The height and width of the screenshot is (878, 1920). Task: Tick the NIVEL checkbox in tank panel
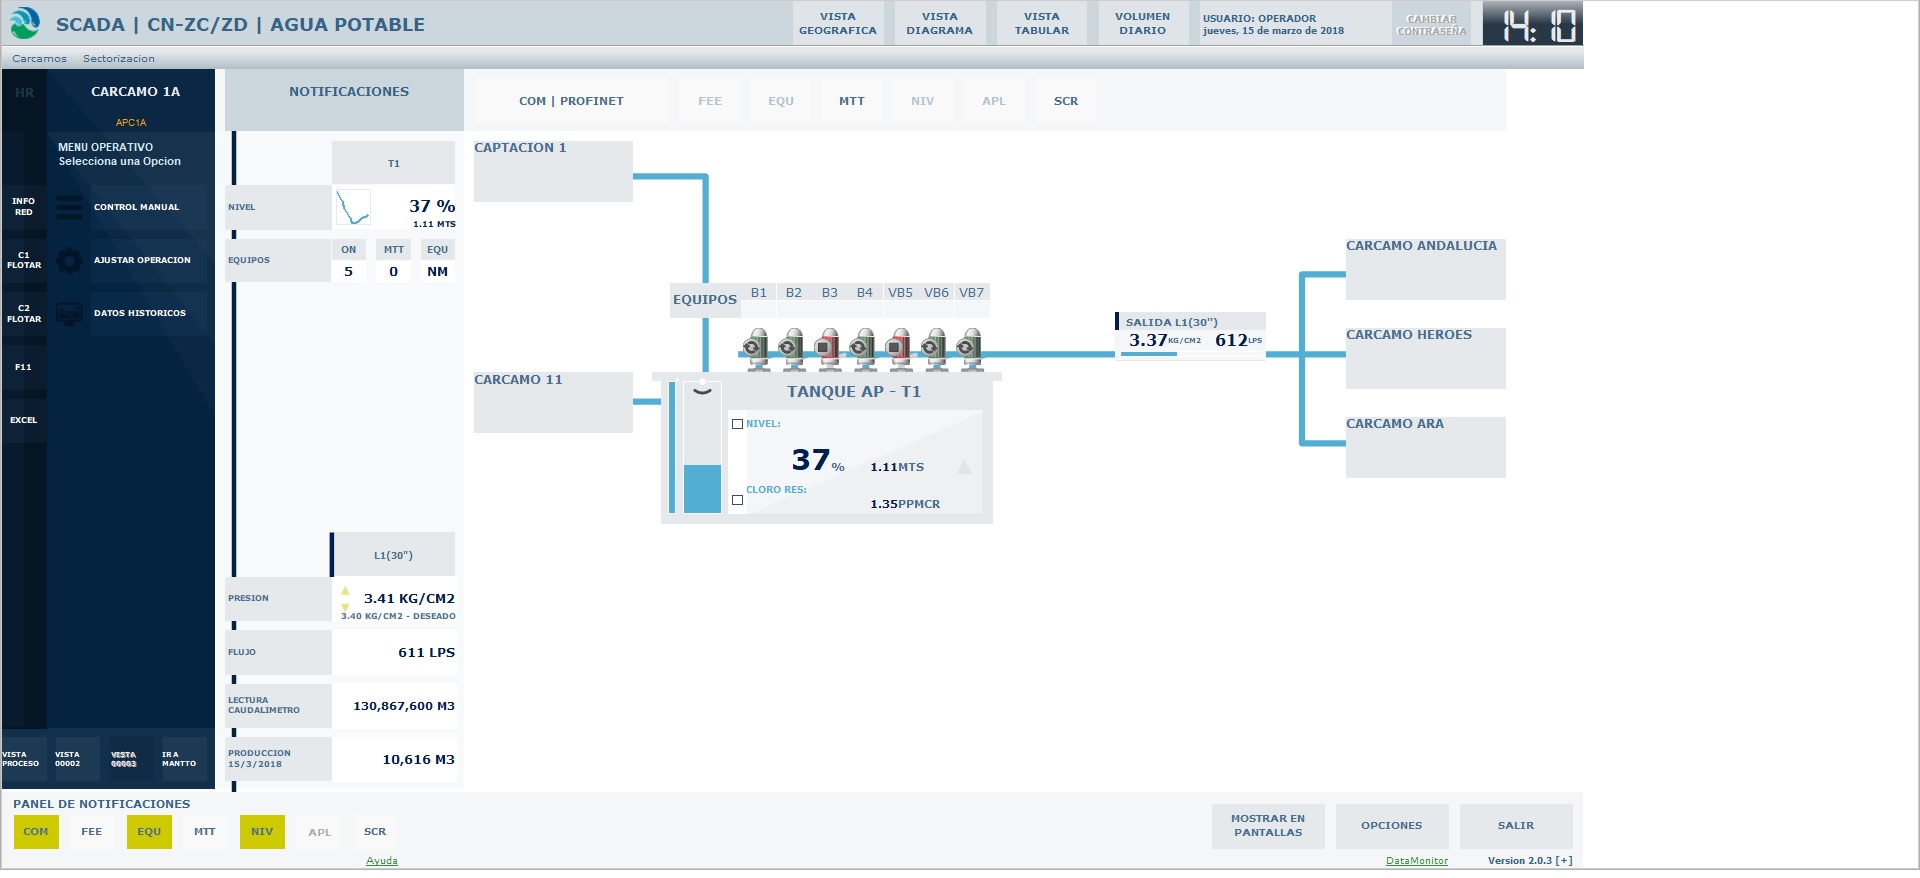point(738,424)
